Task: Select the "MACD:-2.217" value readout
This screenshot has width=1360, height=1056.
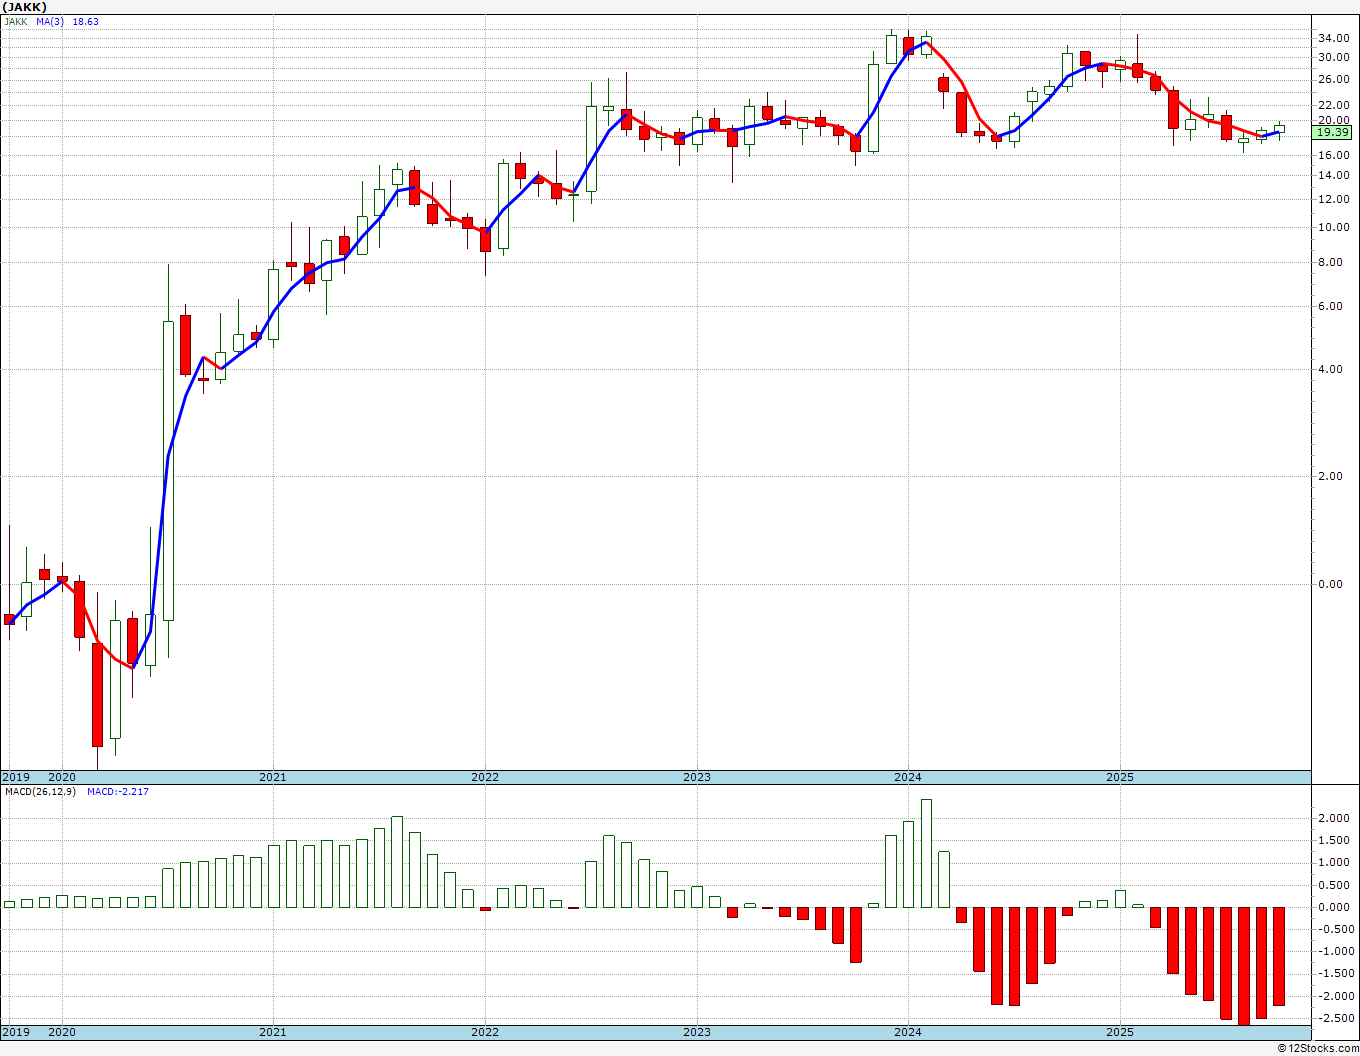Action: pos(118,792)
